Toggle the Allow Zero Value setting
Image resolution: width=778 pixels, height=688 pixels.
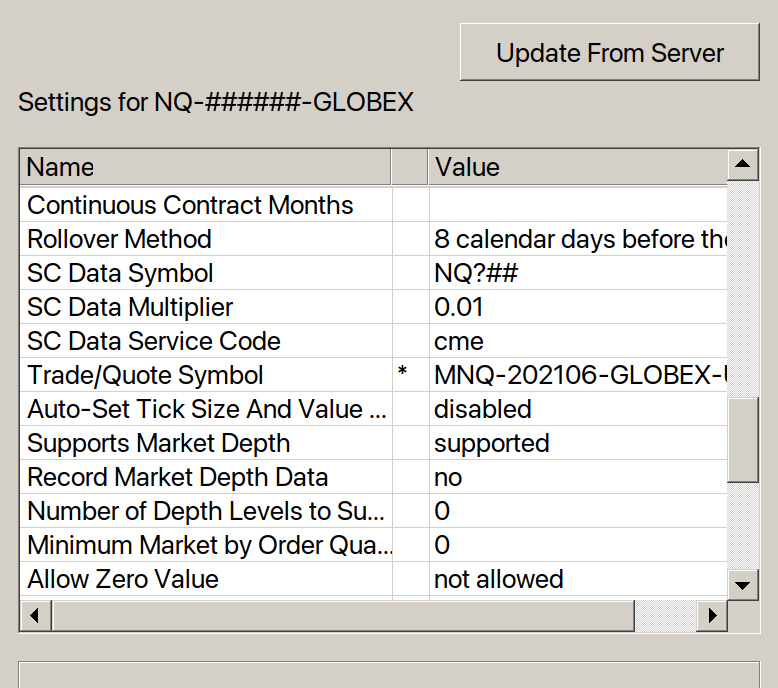point(577,579)
